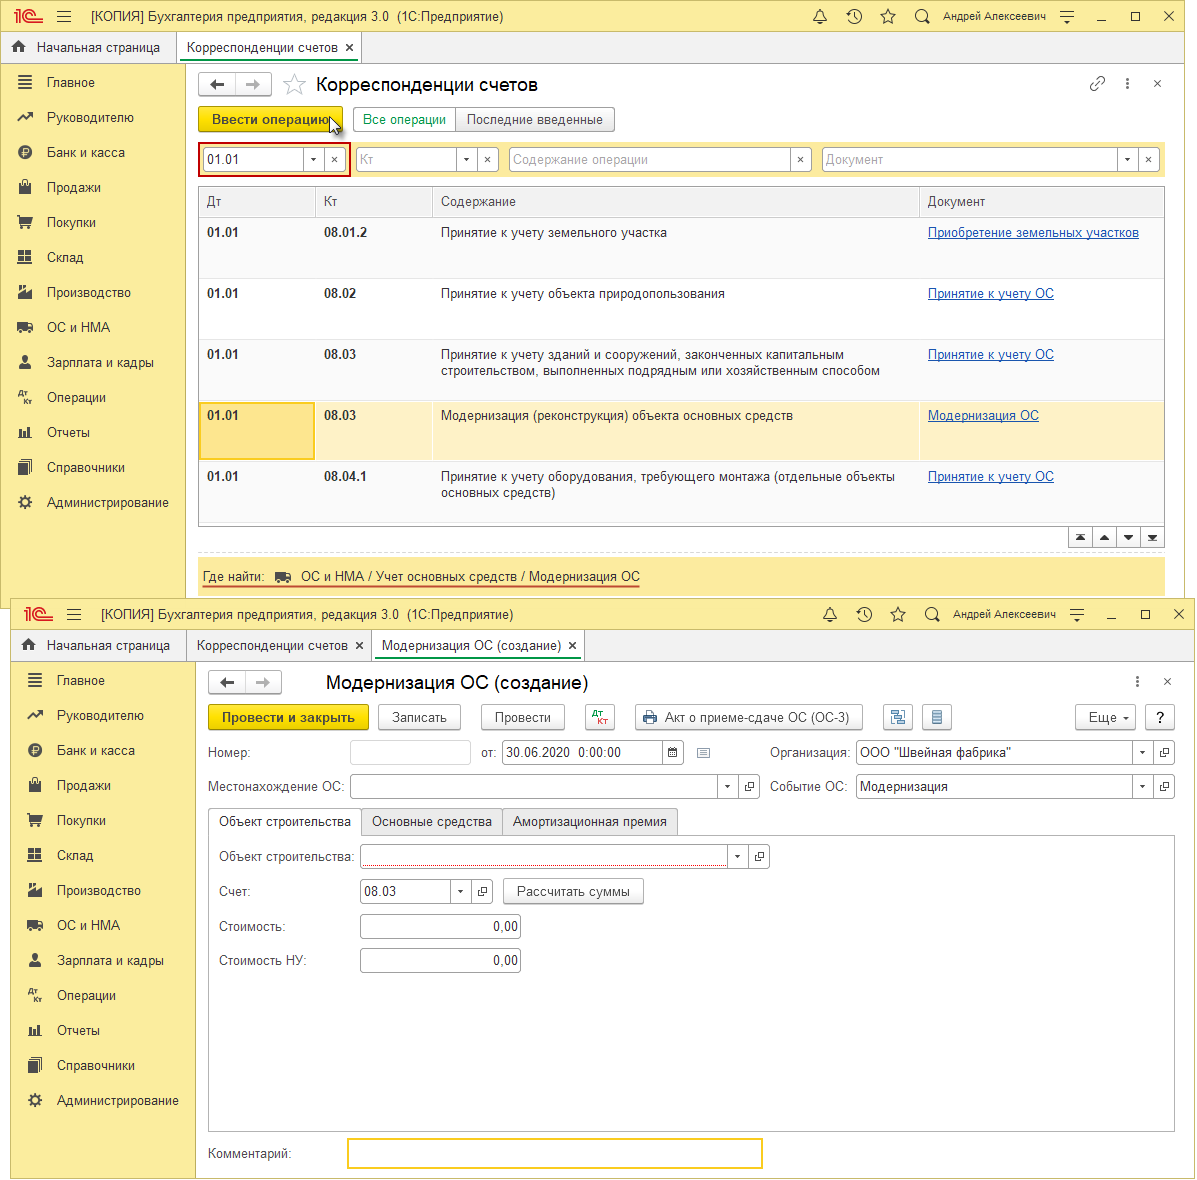
Task: Open document structure icon in Модернизация ОС toolbar
Action: click(x=898, y=717)
